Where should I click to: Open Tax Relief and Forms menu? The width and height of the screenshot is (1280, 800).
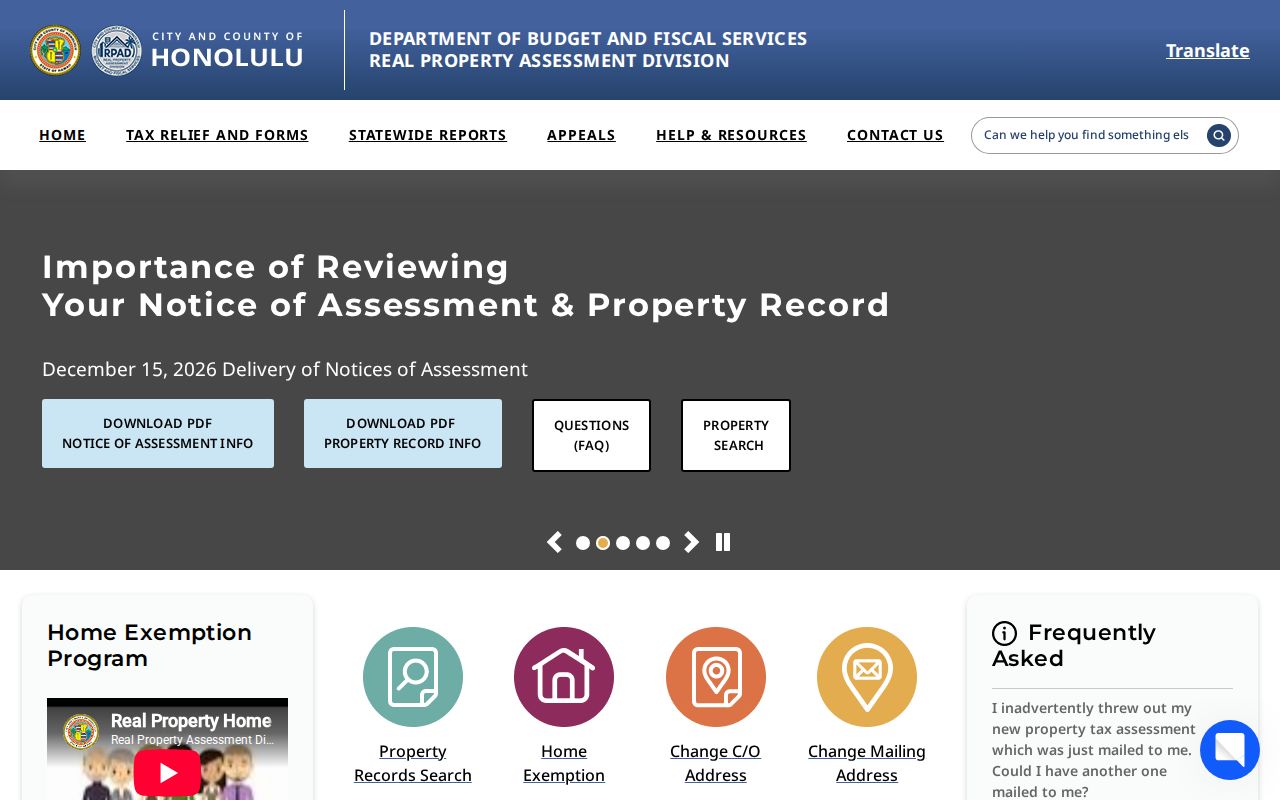217,135
